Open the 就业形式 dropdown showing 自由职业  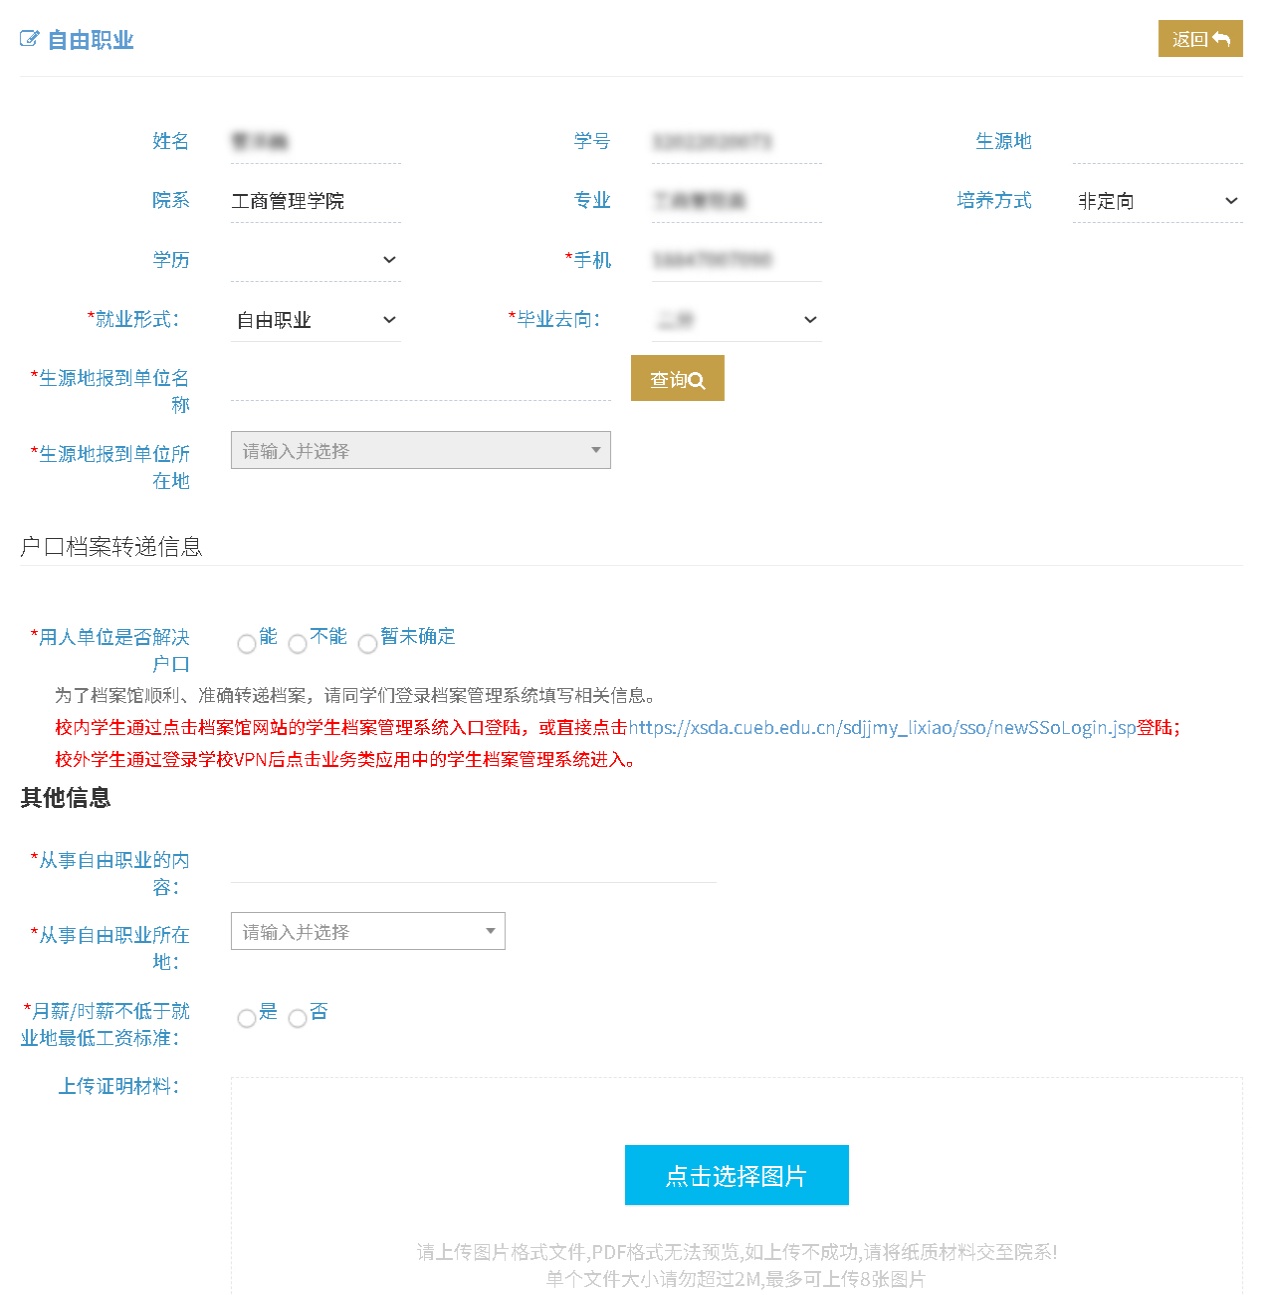pyautogui.click(x=315, y=320)
